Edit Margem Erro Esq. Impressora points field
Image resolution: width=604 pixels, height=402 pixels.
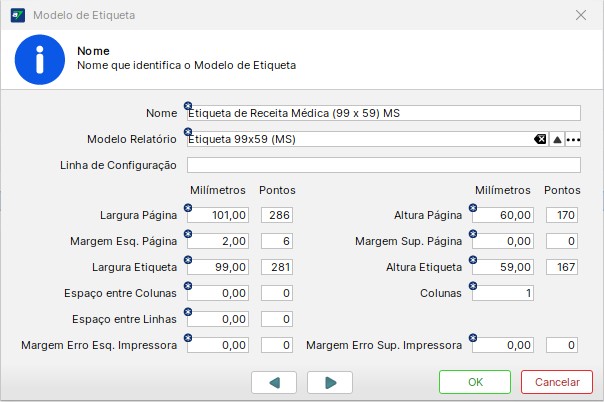[x=277, y=345]
